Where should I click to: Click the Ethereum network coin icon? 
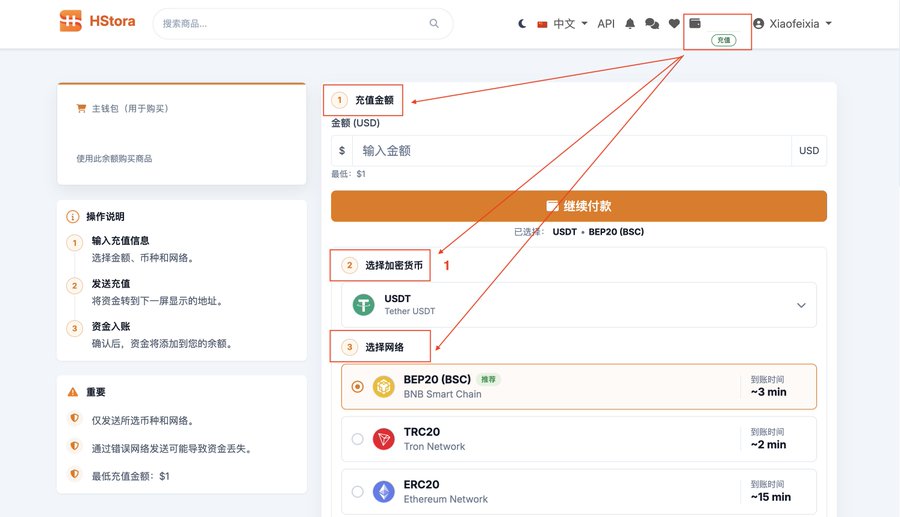tap(383, 492)
